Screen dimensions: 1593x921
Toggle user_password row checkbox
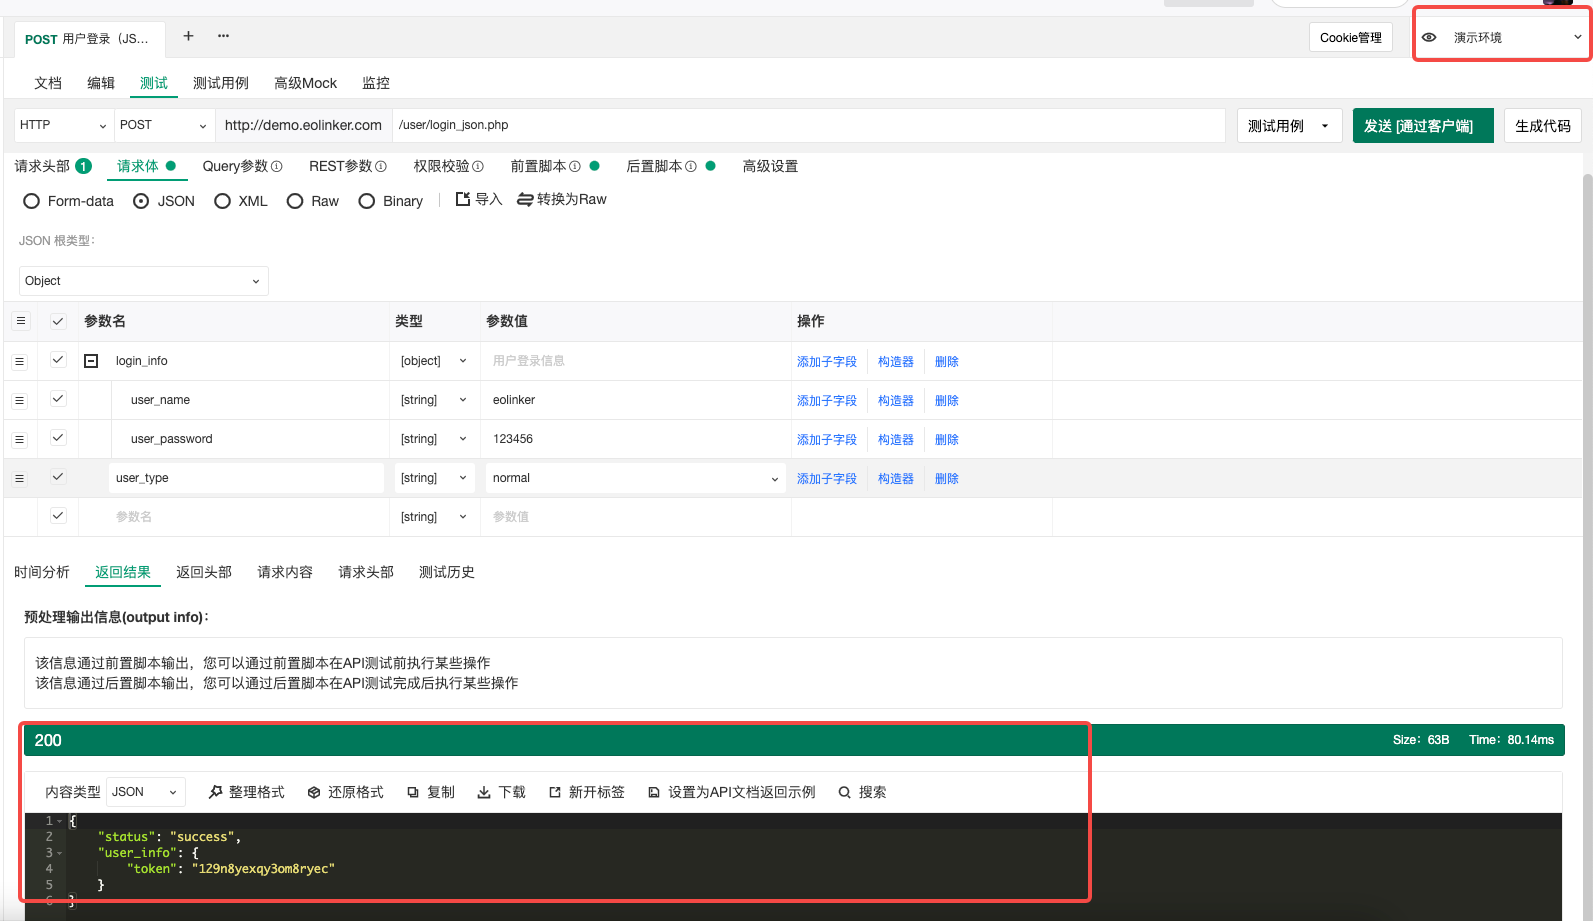pyautogui.click(x=58, y=438)
